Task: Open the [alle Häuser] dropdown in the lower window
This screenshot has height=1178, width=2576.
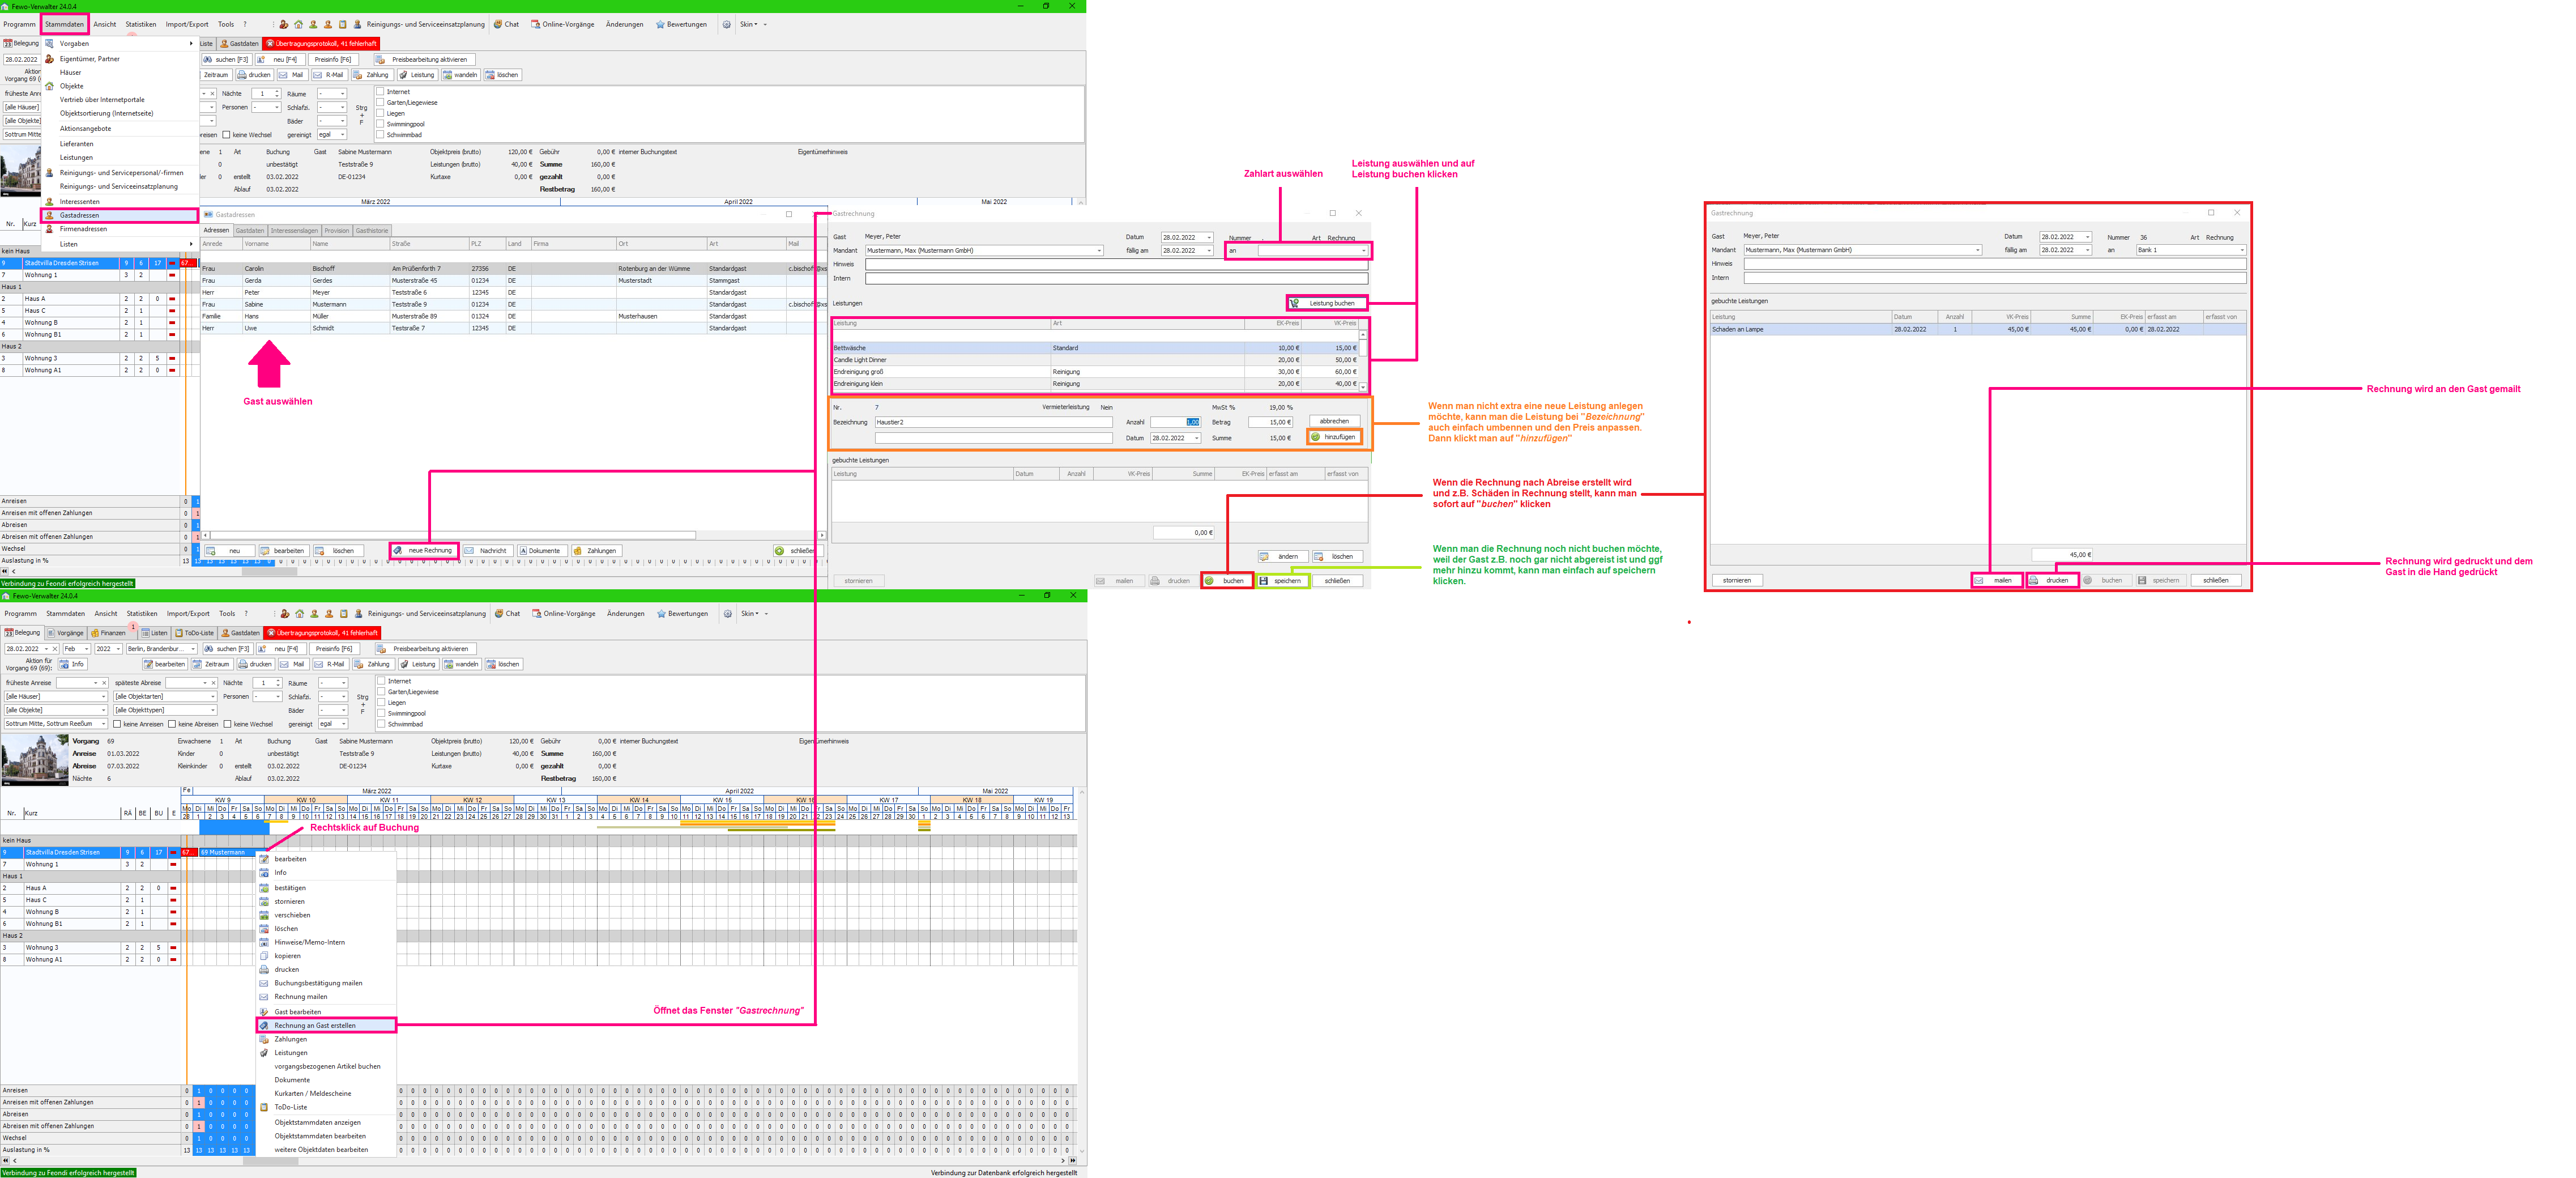Action: pos(55,696)
